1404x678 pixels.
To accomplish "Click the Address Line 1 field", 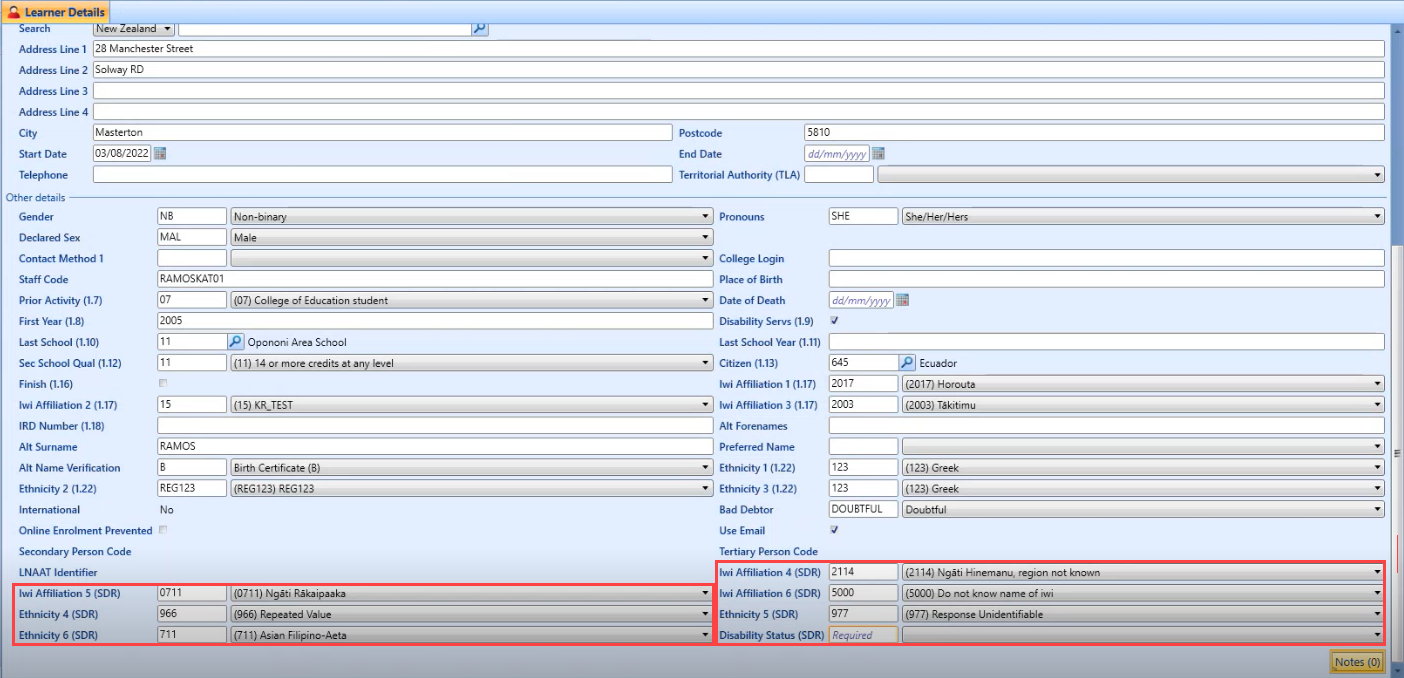I will click(738, 49).
